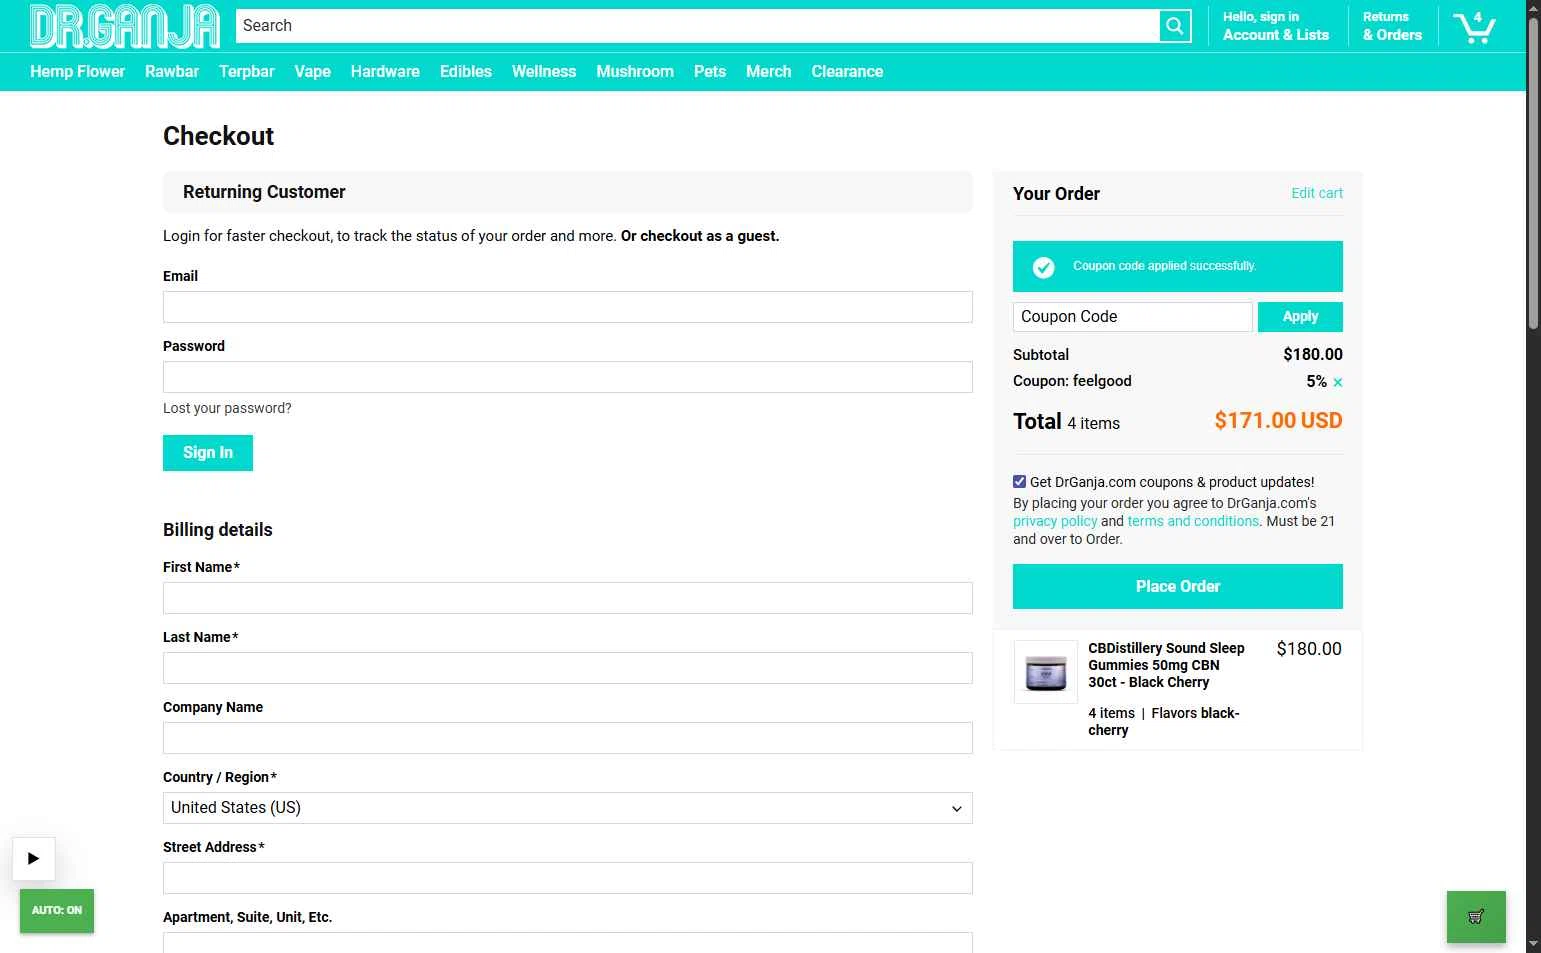Apply the coupon code
The height and width of the screenshot is (953, 1541).
pyautogui.click(x=1300, y=317)
